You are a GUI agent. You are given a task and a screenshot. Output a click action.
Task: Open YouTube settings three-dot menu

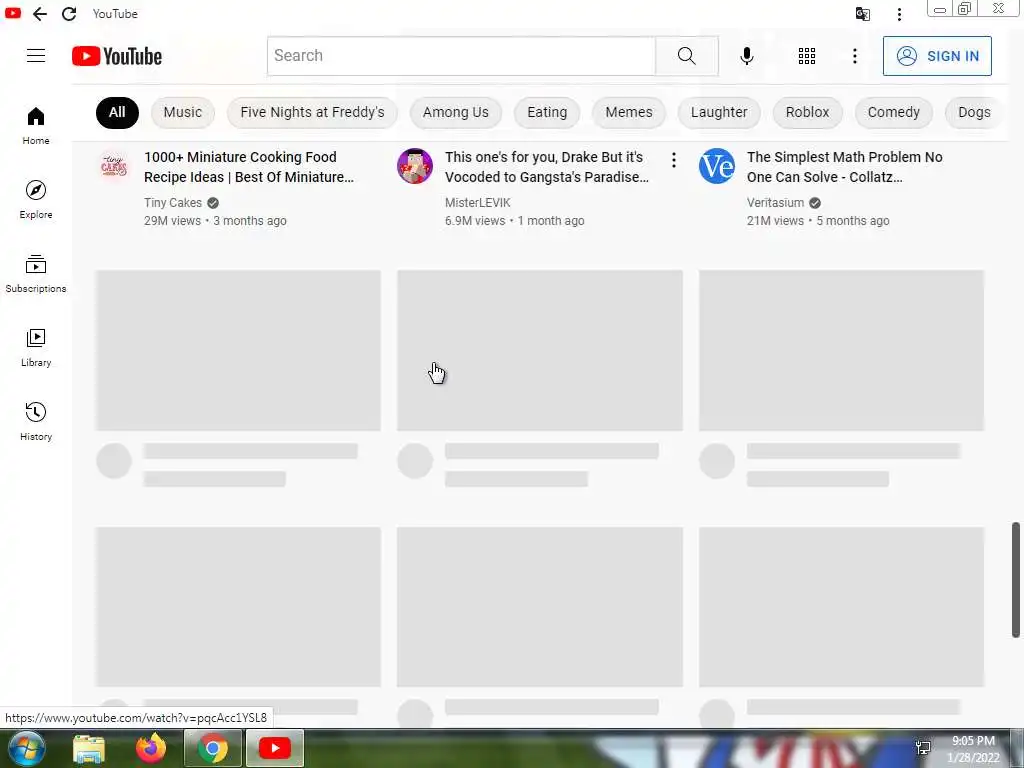tap(854, 56)
